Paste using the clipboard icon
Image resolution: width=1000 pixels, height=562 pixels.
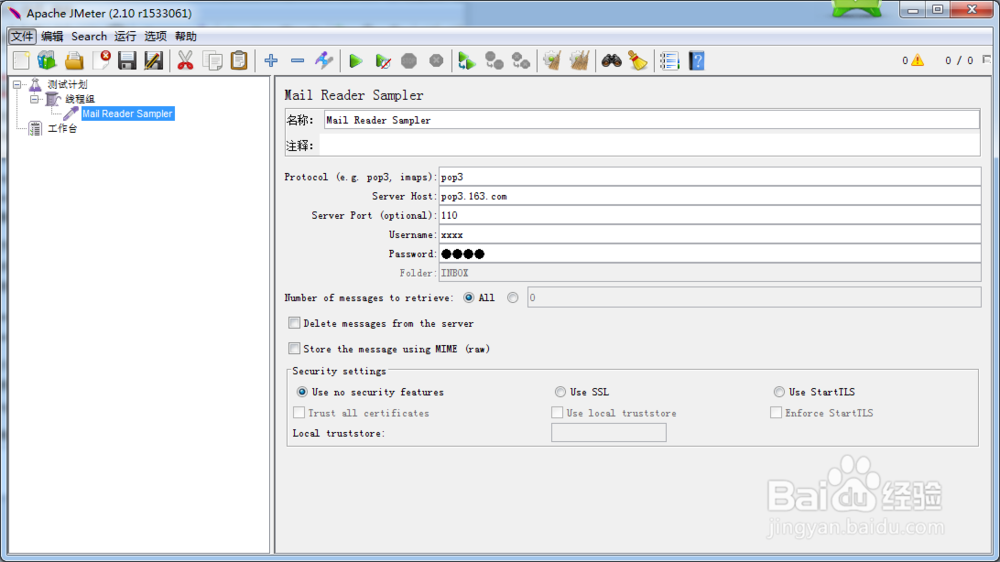point(239,61)
